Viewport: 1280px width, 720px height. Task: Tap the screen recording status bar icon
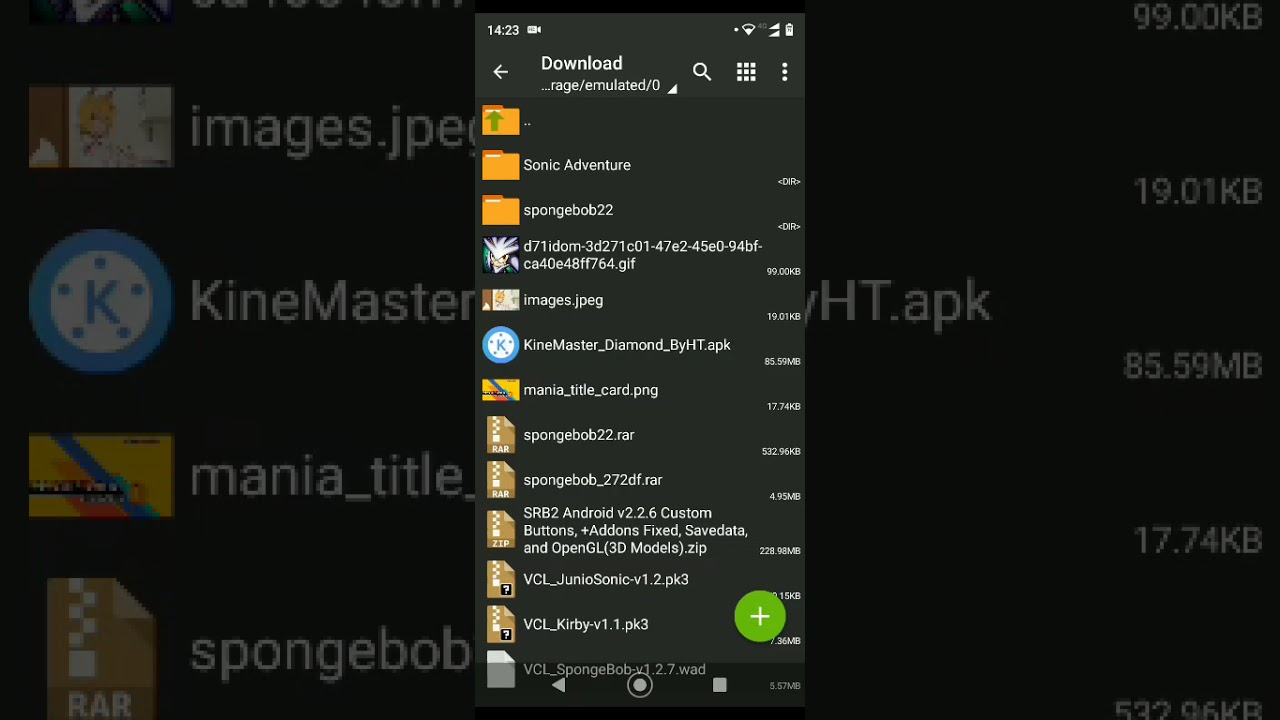click(534, 30)
